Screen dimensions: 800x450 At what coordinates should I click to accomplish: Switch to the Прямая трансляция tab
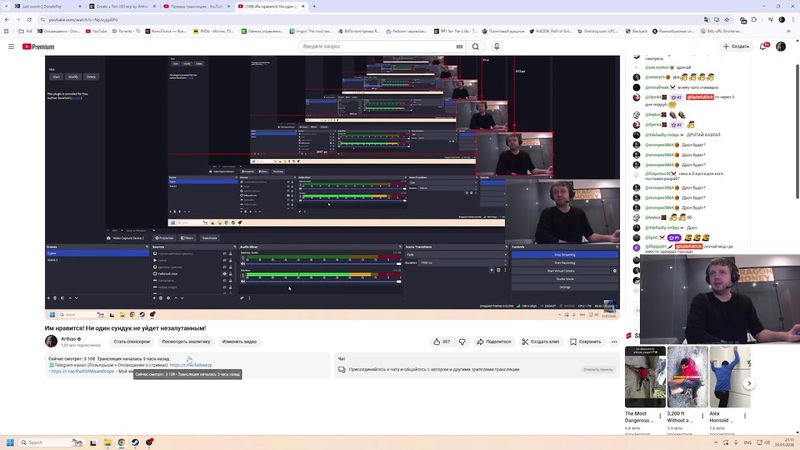pos(198,6)
